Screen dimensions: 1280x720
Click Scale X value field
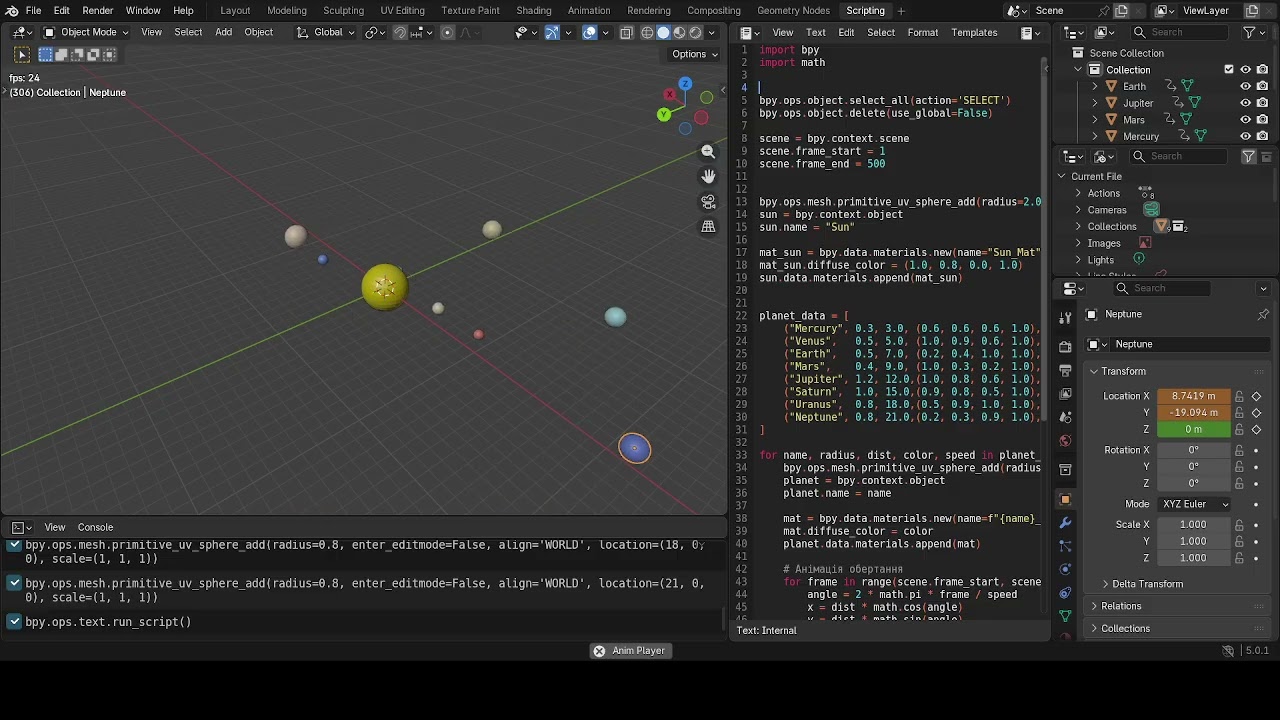[x=1194, y=524]
